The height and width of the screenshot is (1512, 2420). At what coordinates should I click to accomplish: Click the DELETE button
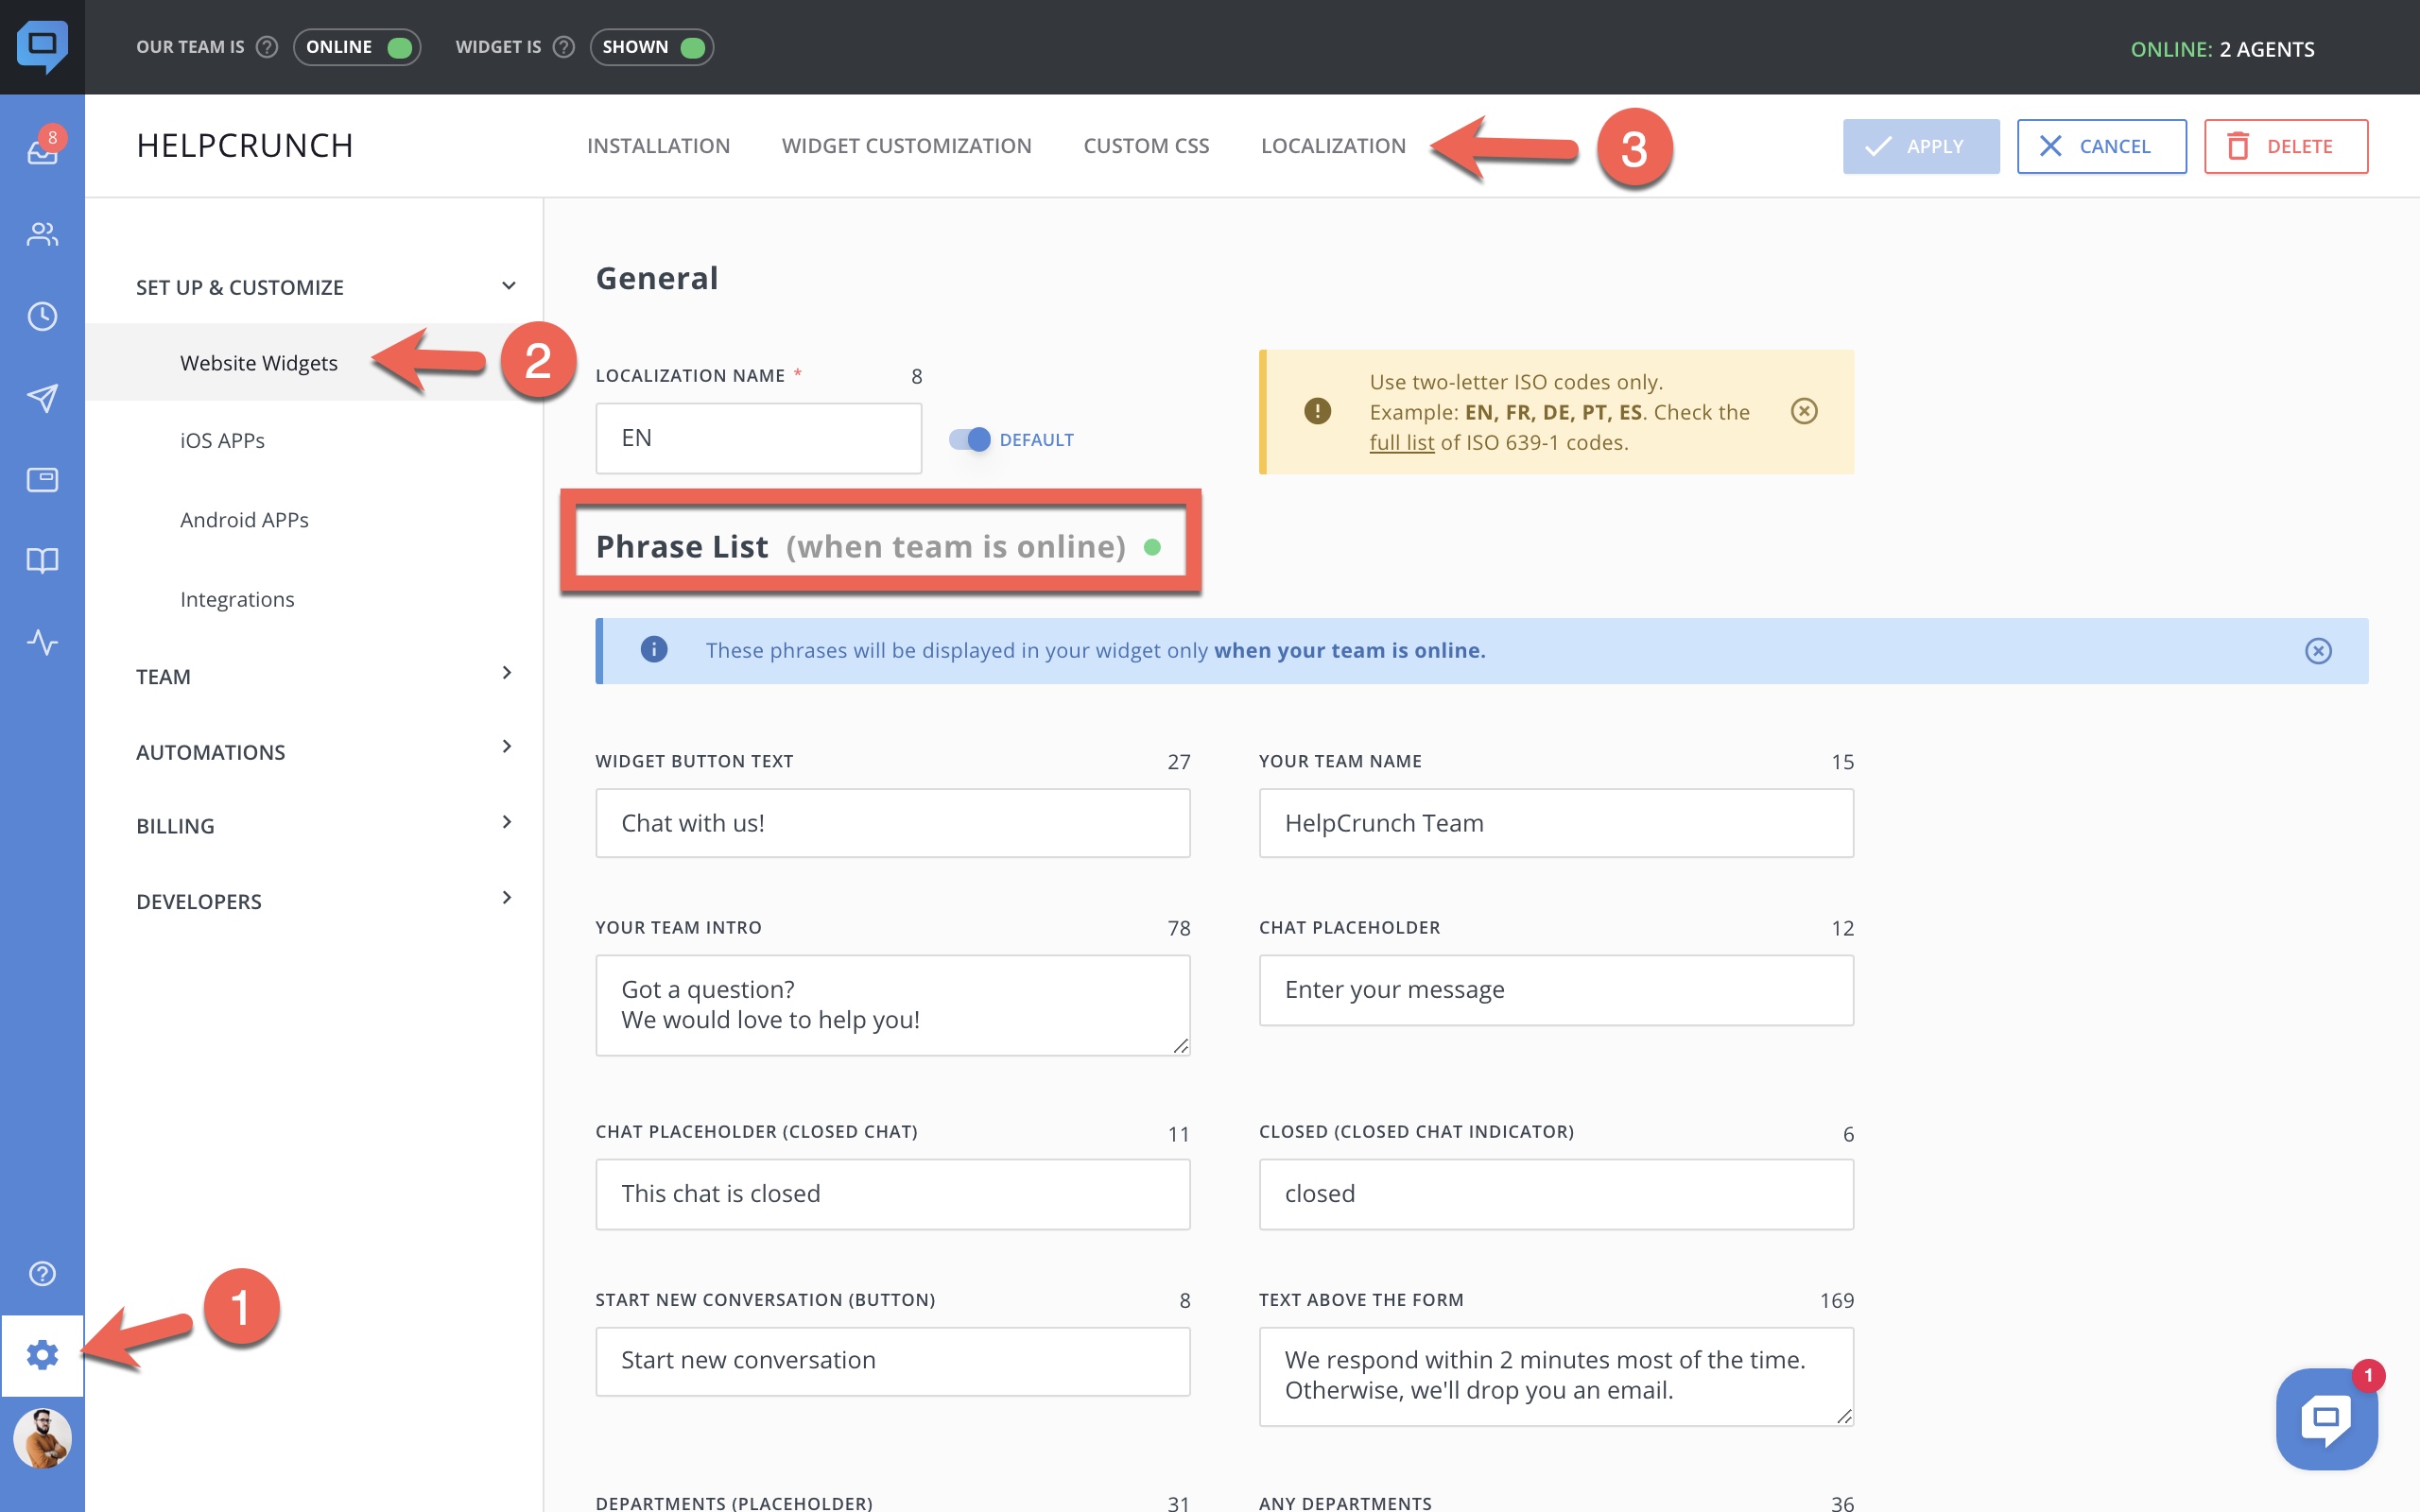(2286, 146)
